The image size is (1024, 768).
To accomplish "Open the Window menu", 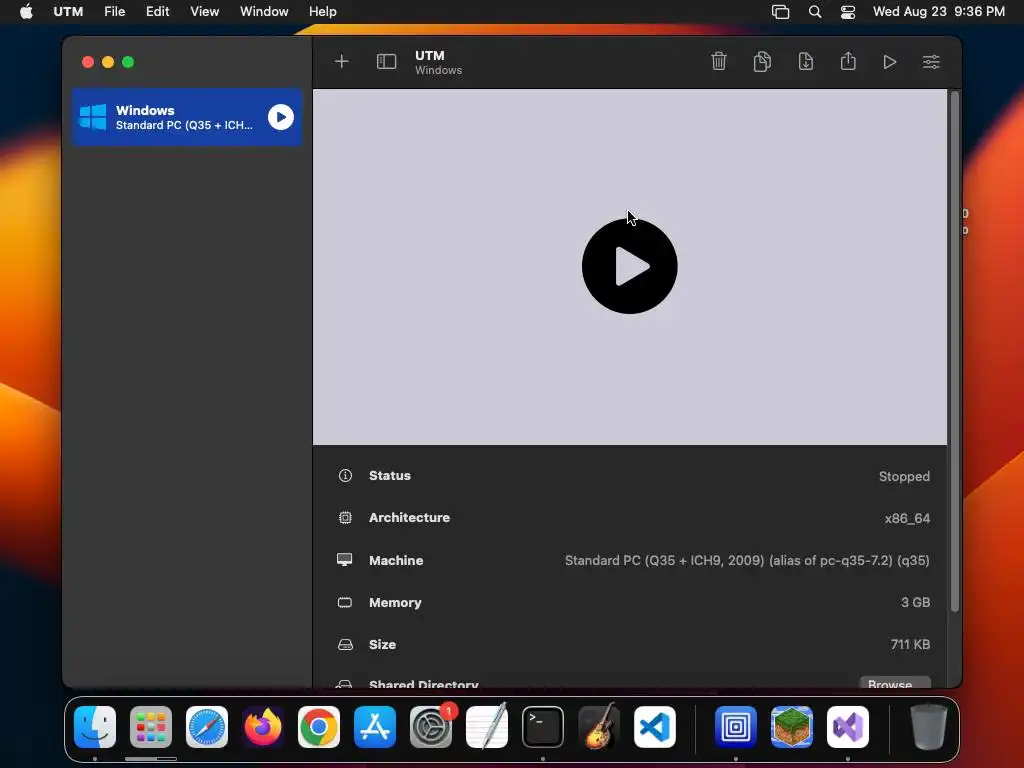I will [x=264, y=12].
